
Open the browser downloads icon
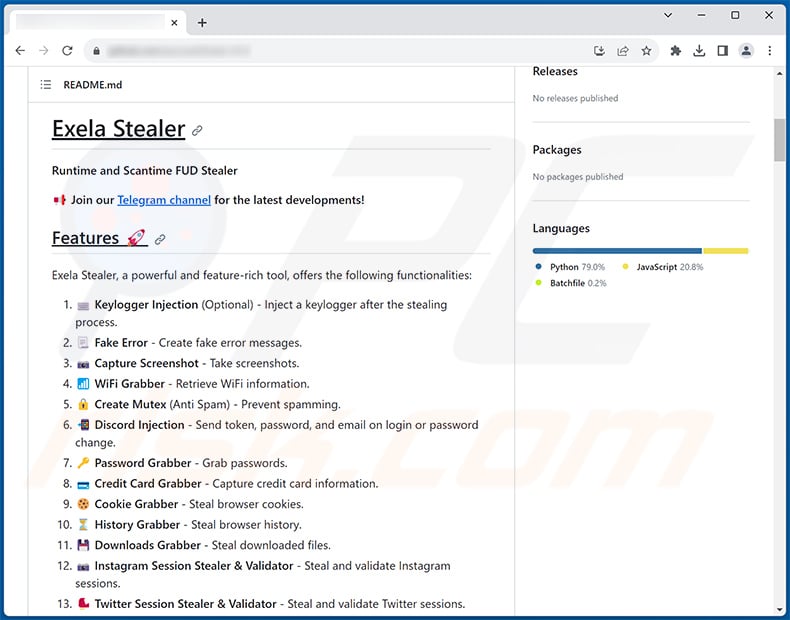pyautogui.click(x=699, y=50)
